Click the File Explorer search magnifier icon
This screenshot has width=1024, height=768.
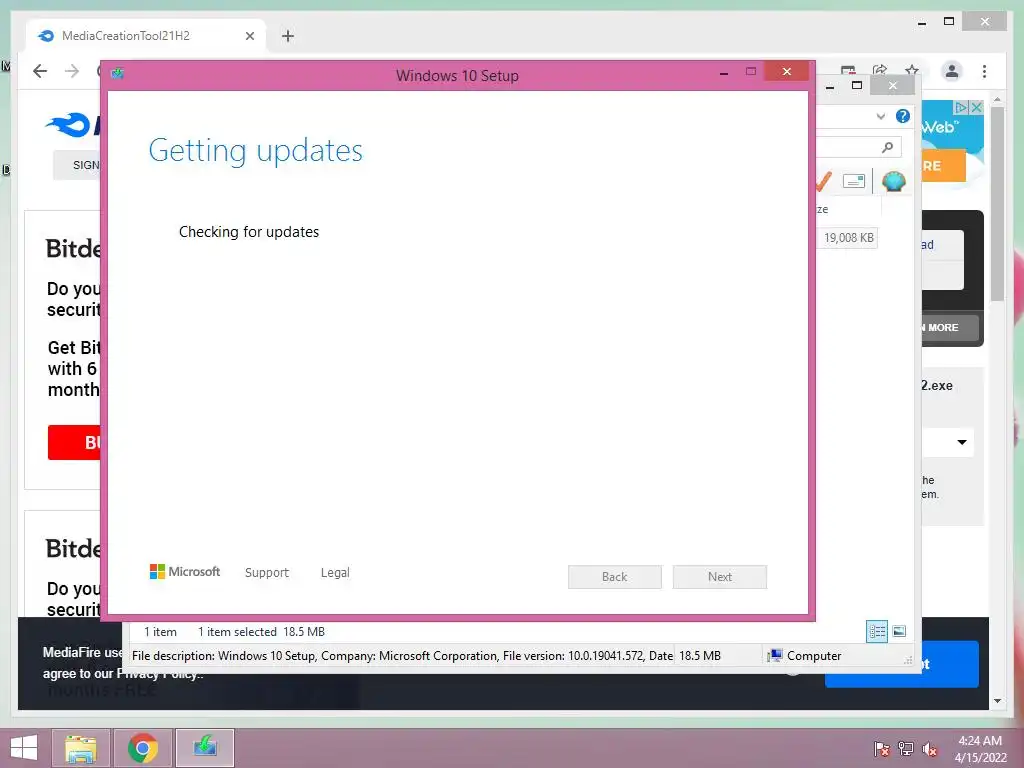(888, 147)
